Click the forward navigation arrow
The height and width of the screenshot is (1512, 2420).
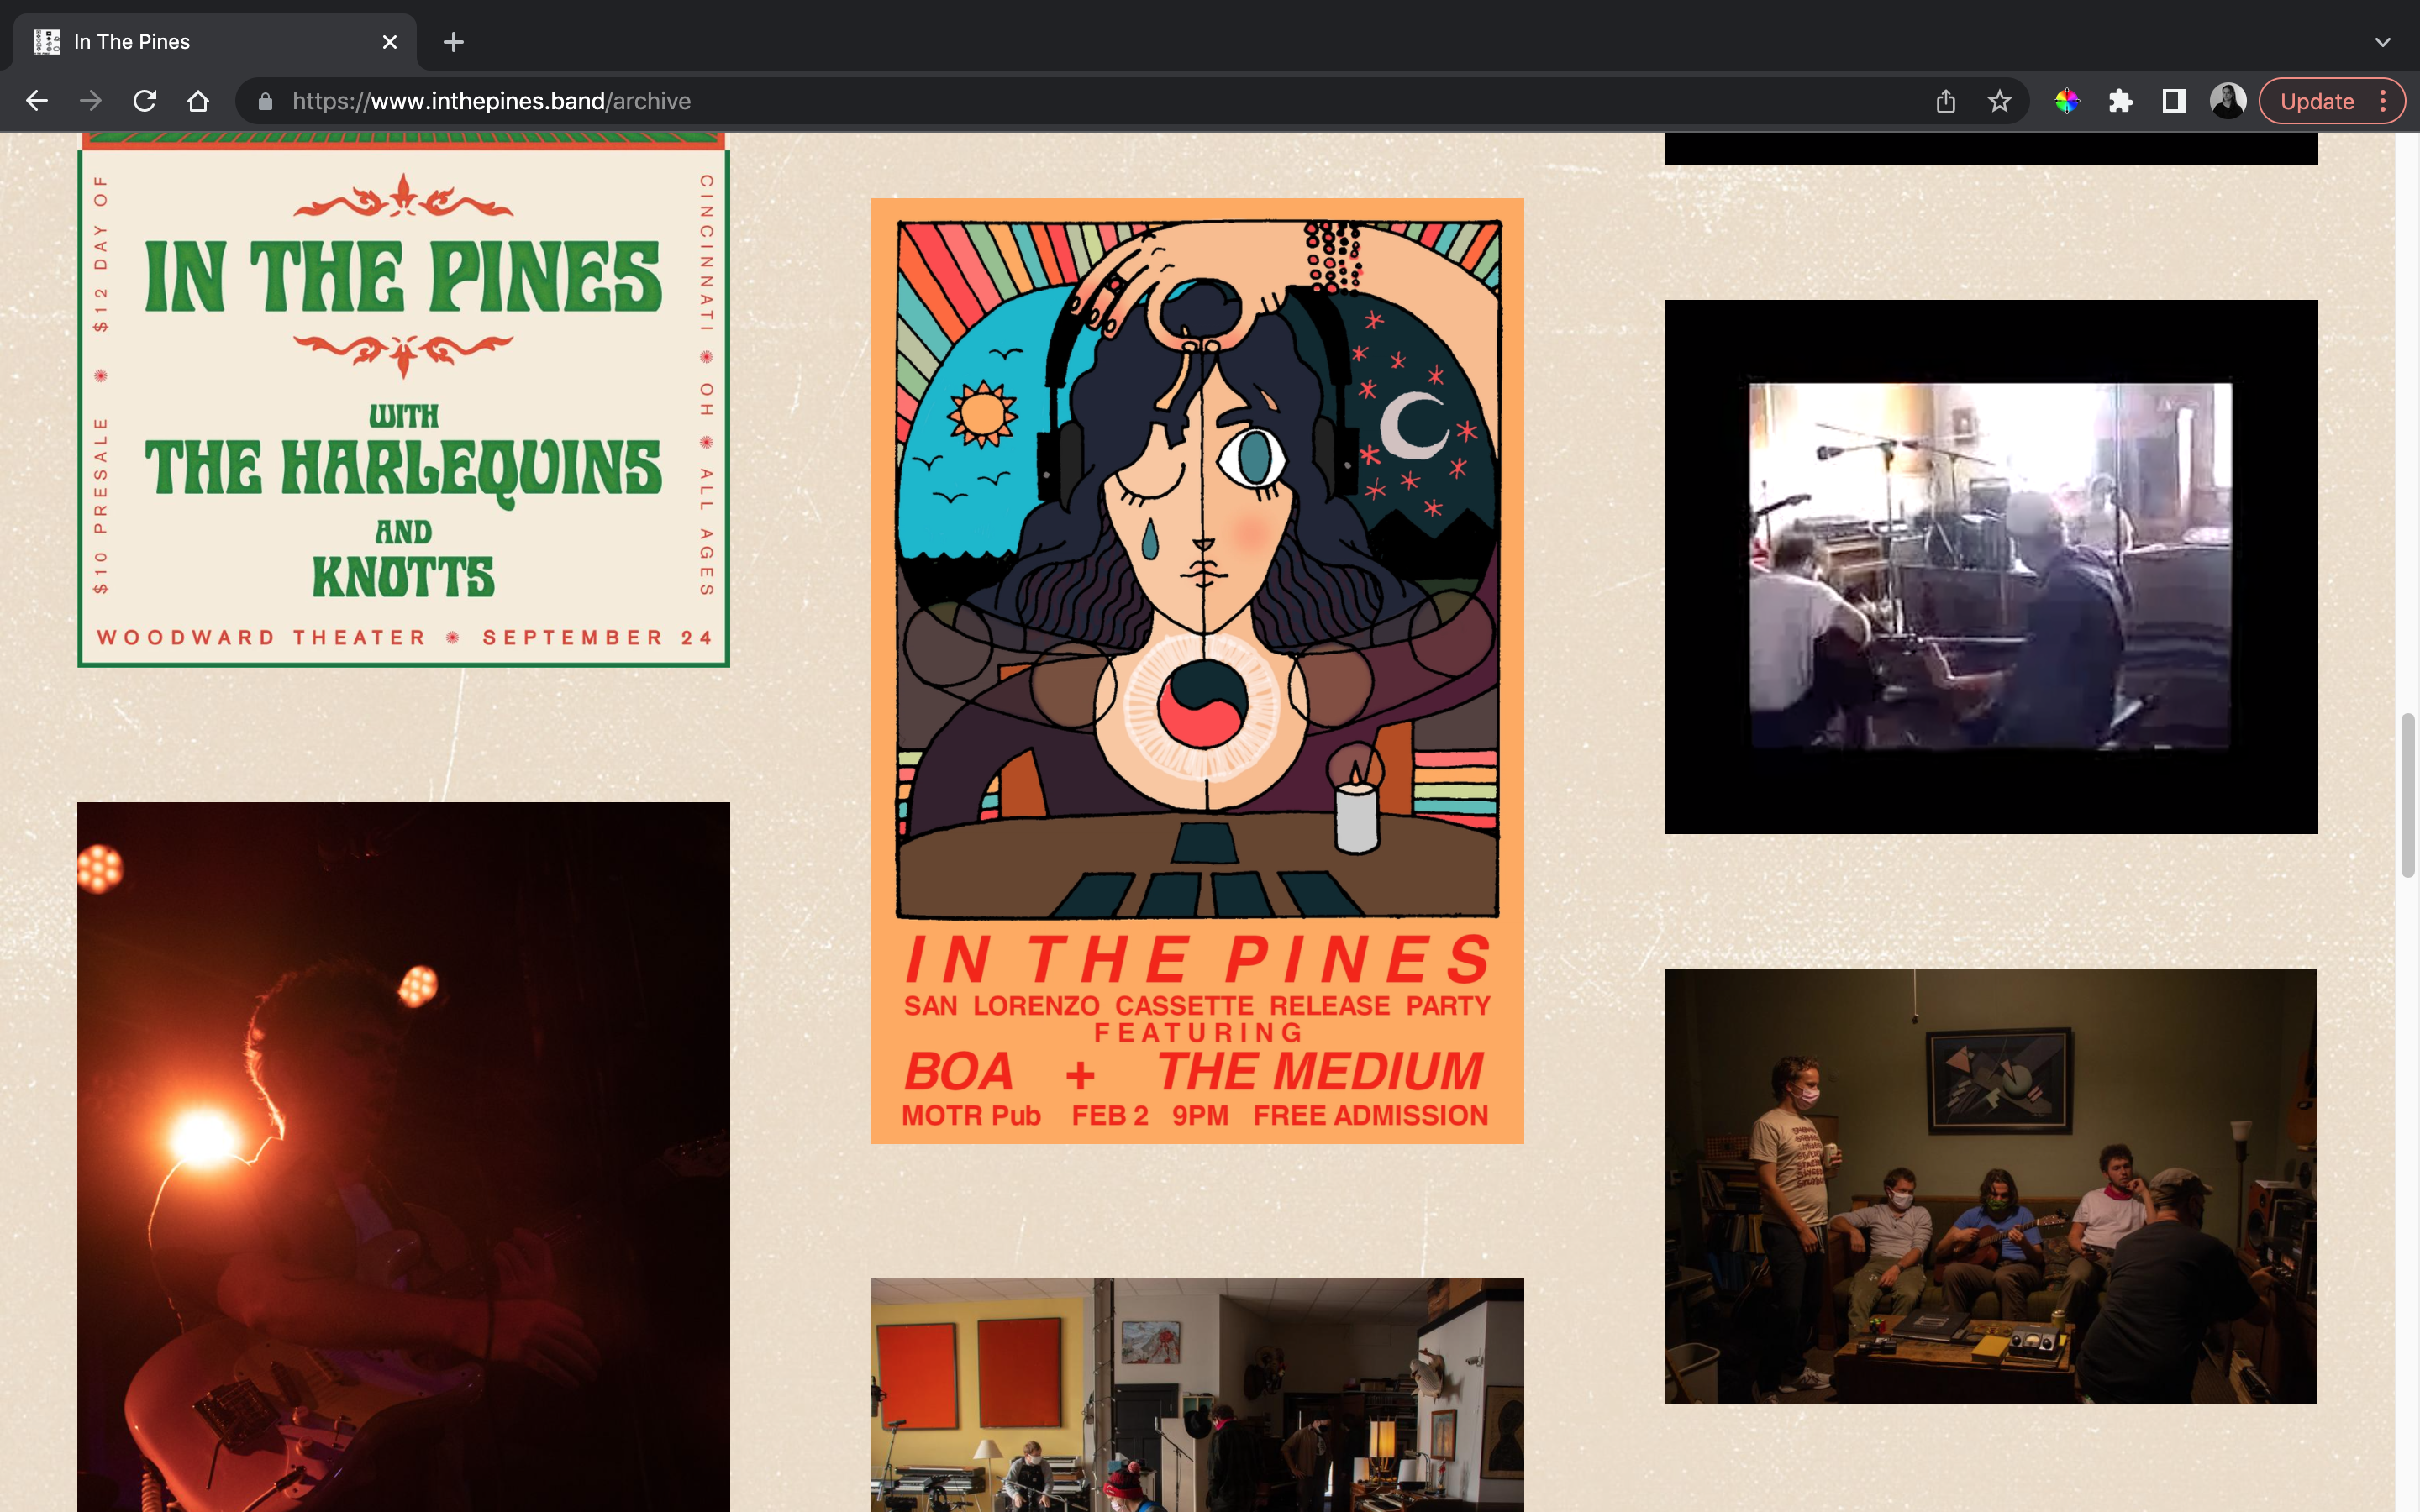(x=91, y=101)
